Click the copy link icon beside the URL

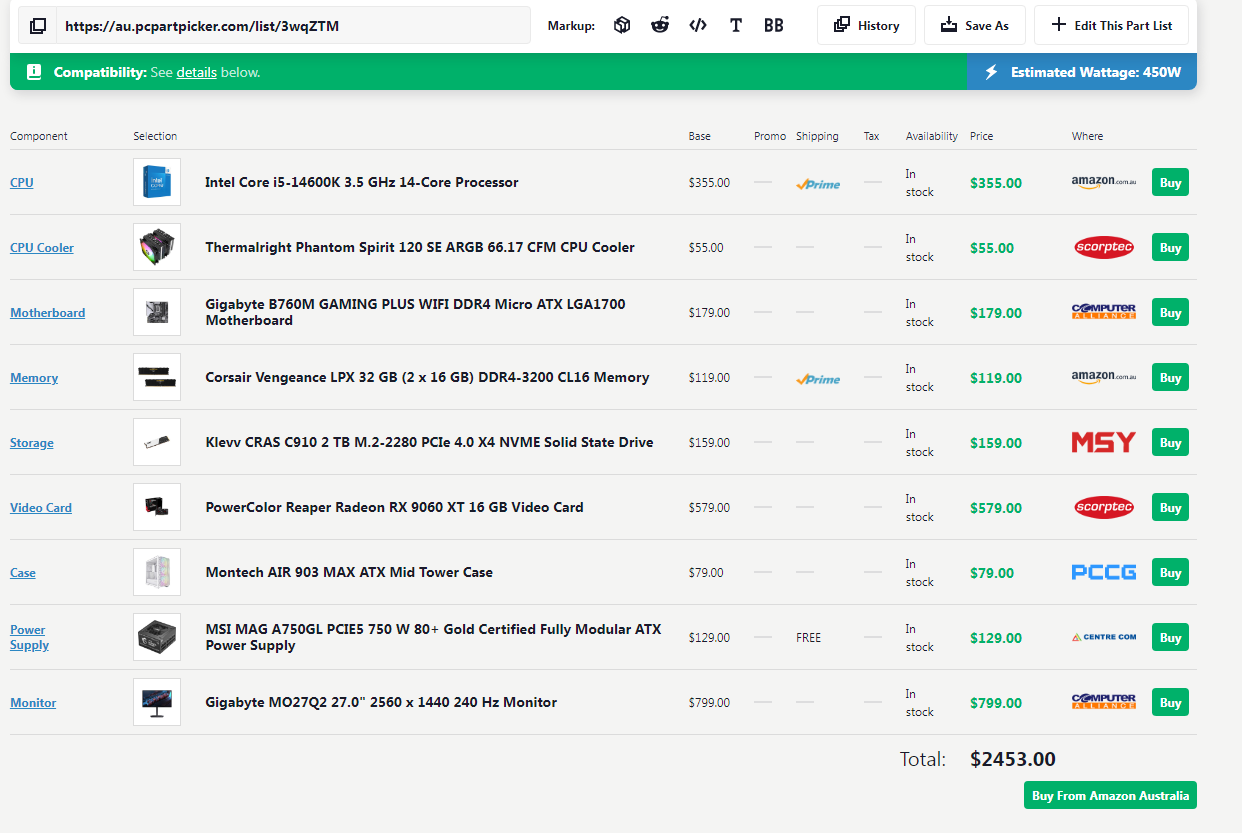tap(38, 26)
